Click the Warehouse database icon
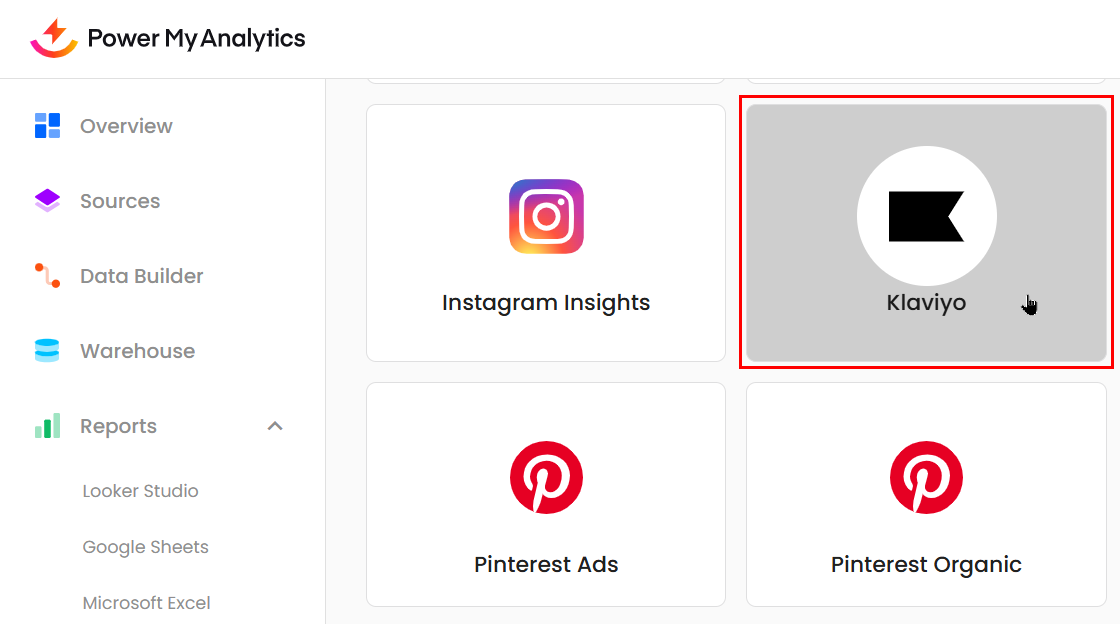 click(x=47, y=351)
